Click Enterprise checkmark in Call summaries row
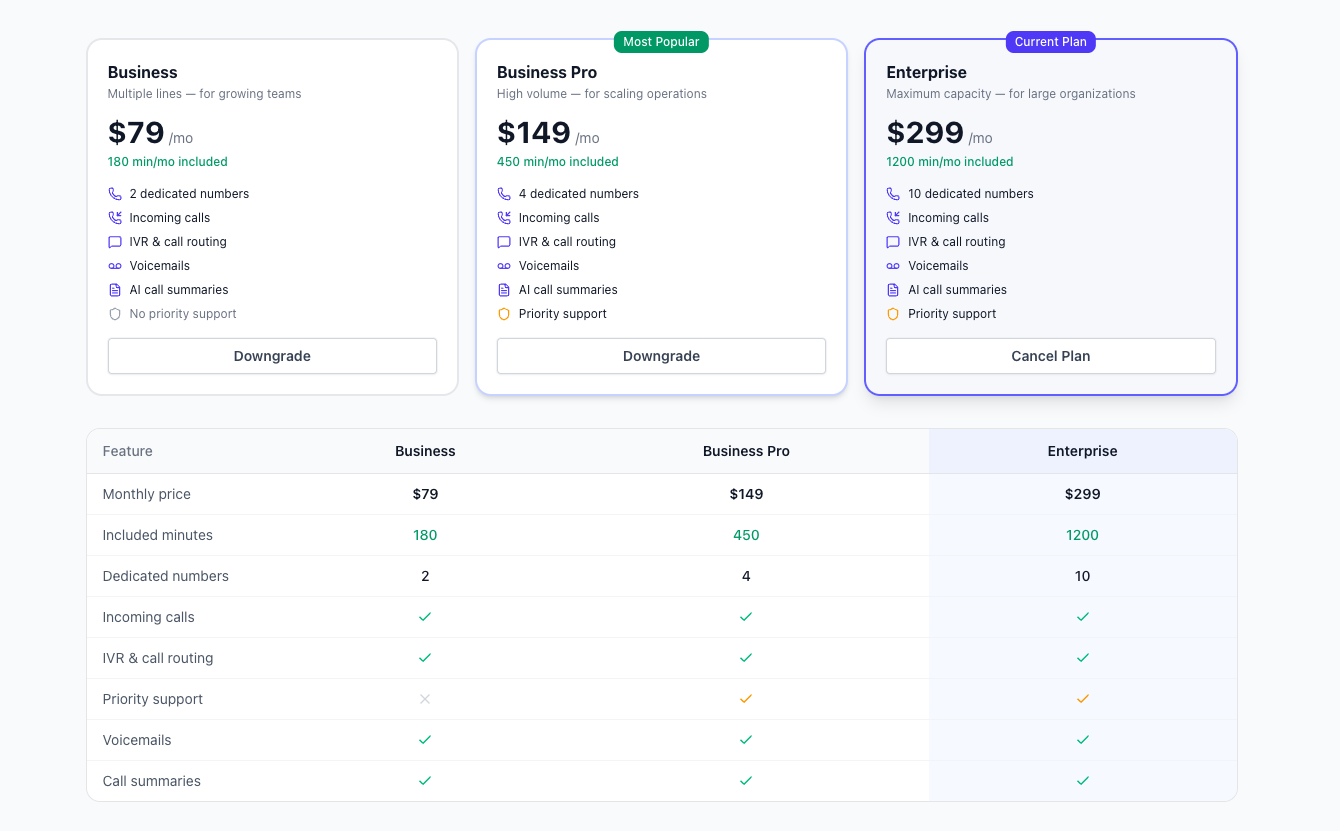Screen dimensions: 1340x831 pyautogui.click(x=1082, y=781)
